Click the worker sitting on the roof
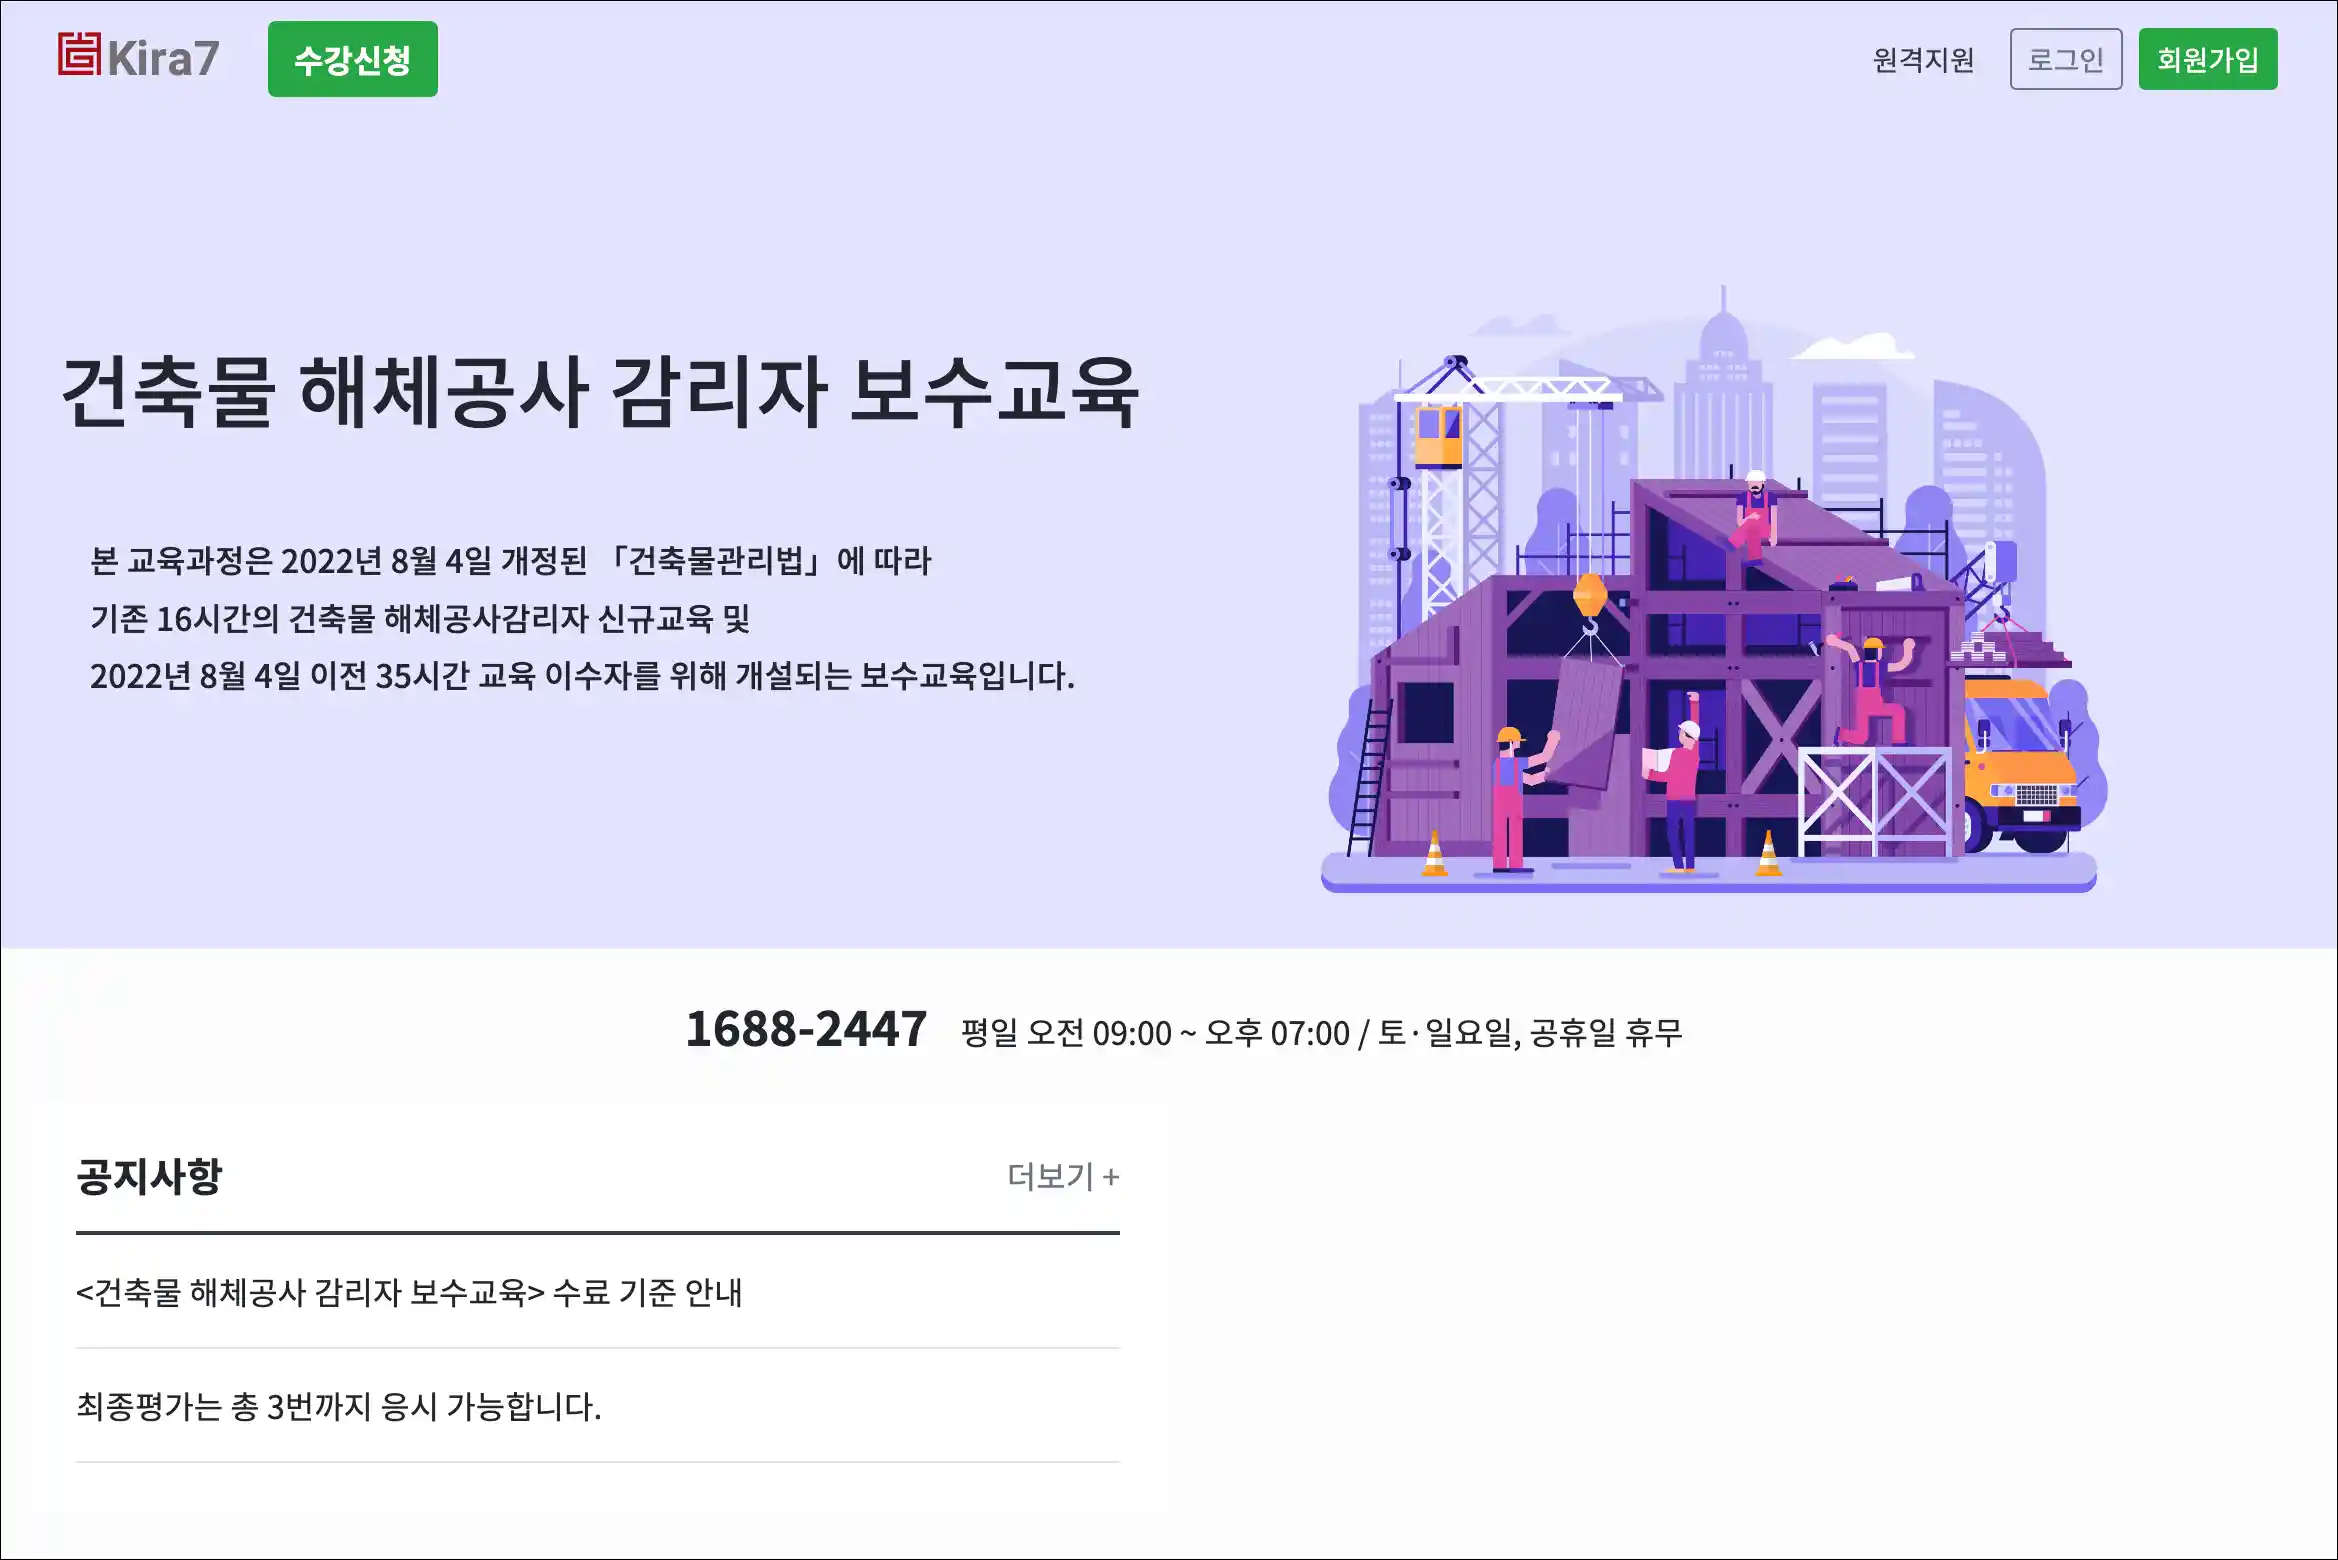 pos(1755,514)
